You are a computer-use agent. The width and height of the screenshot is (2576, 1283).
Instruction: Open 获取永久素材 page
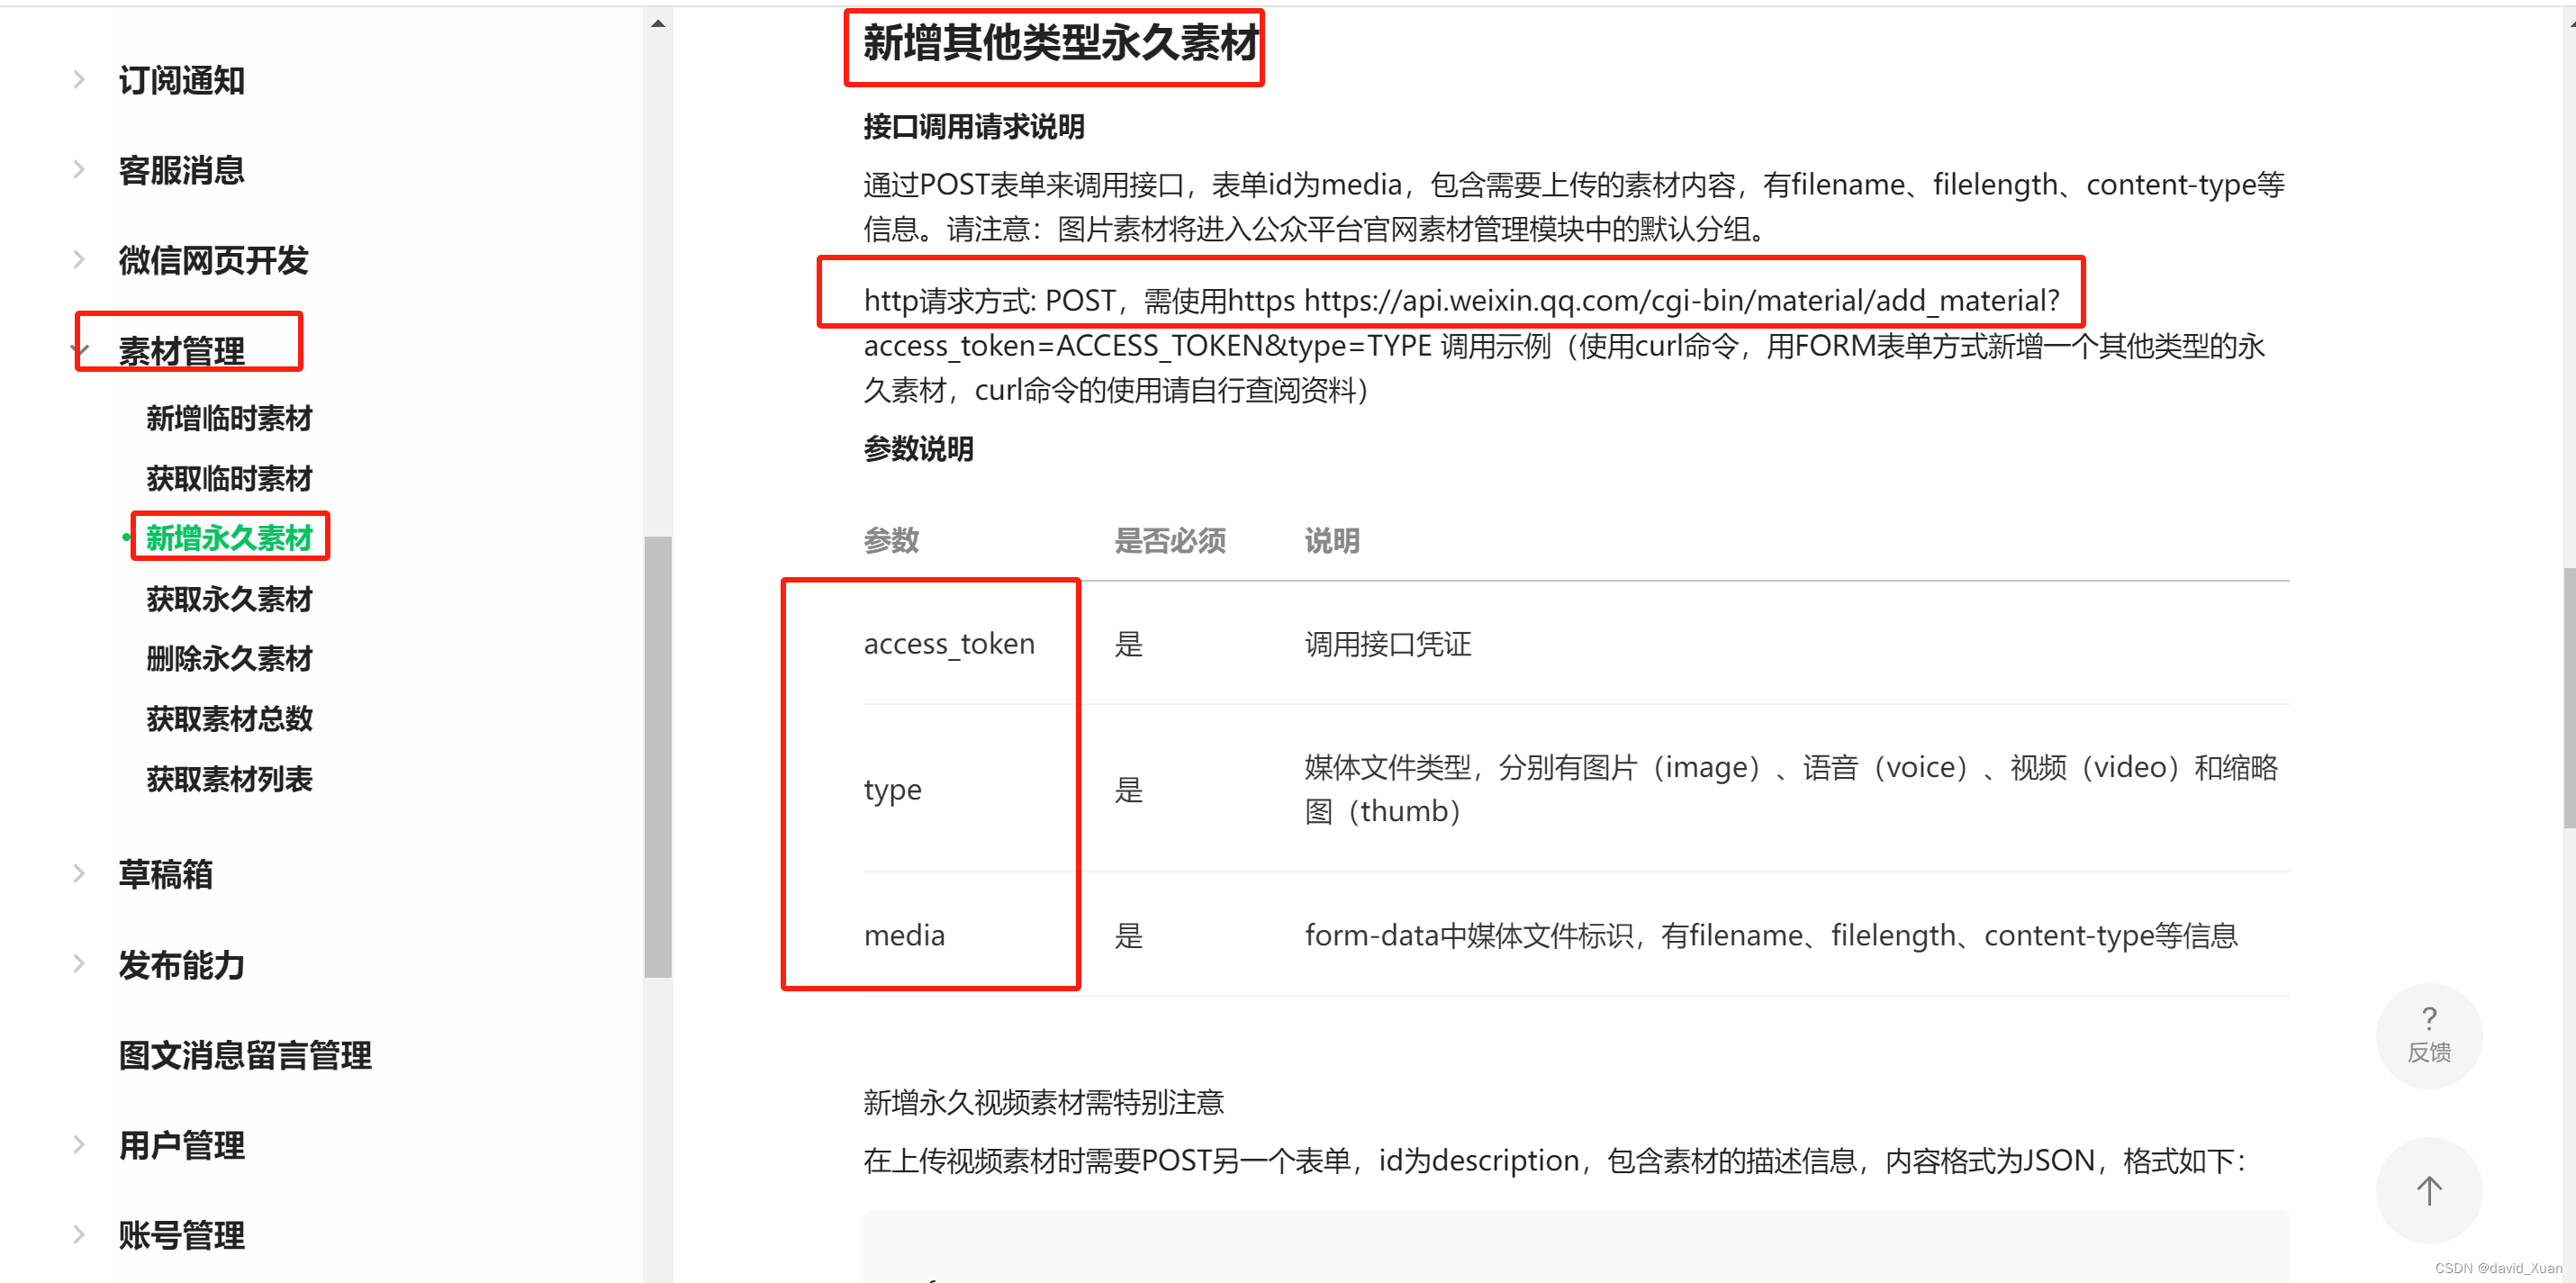point(229,598)
